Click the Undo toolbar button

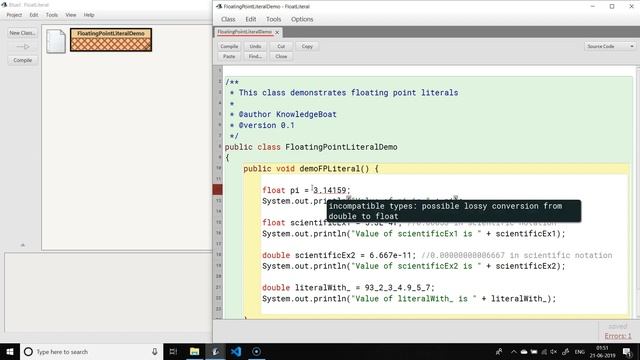coord(255,47)
